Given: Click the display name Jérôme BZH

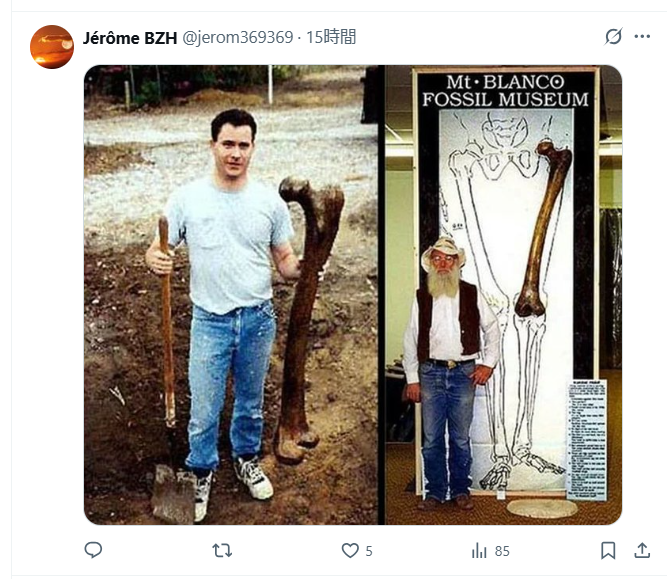Looking at the screenshot, I should [129, 37].
